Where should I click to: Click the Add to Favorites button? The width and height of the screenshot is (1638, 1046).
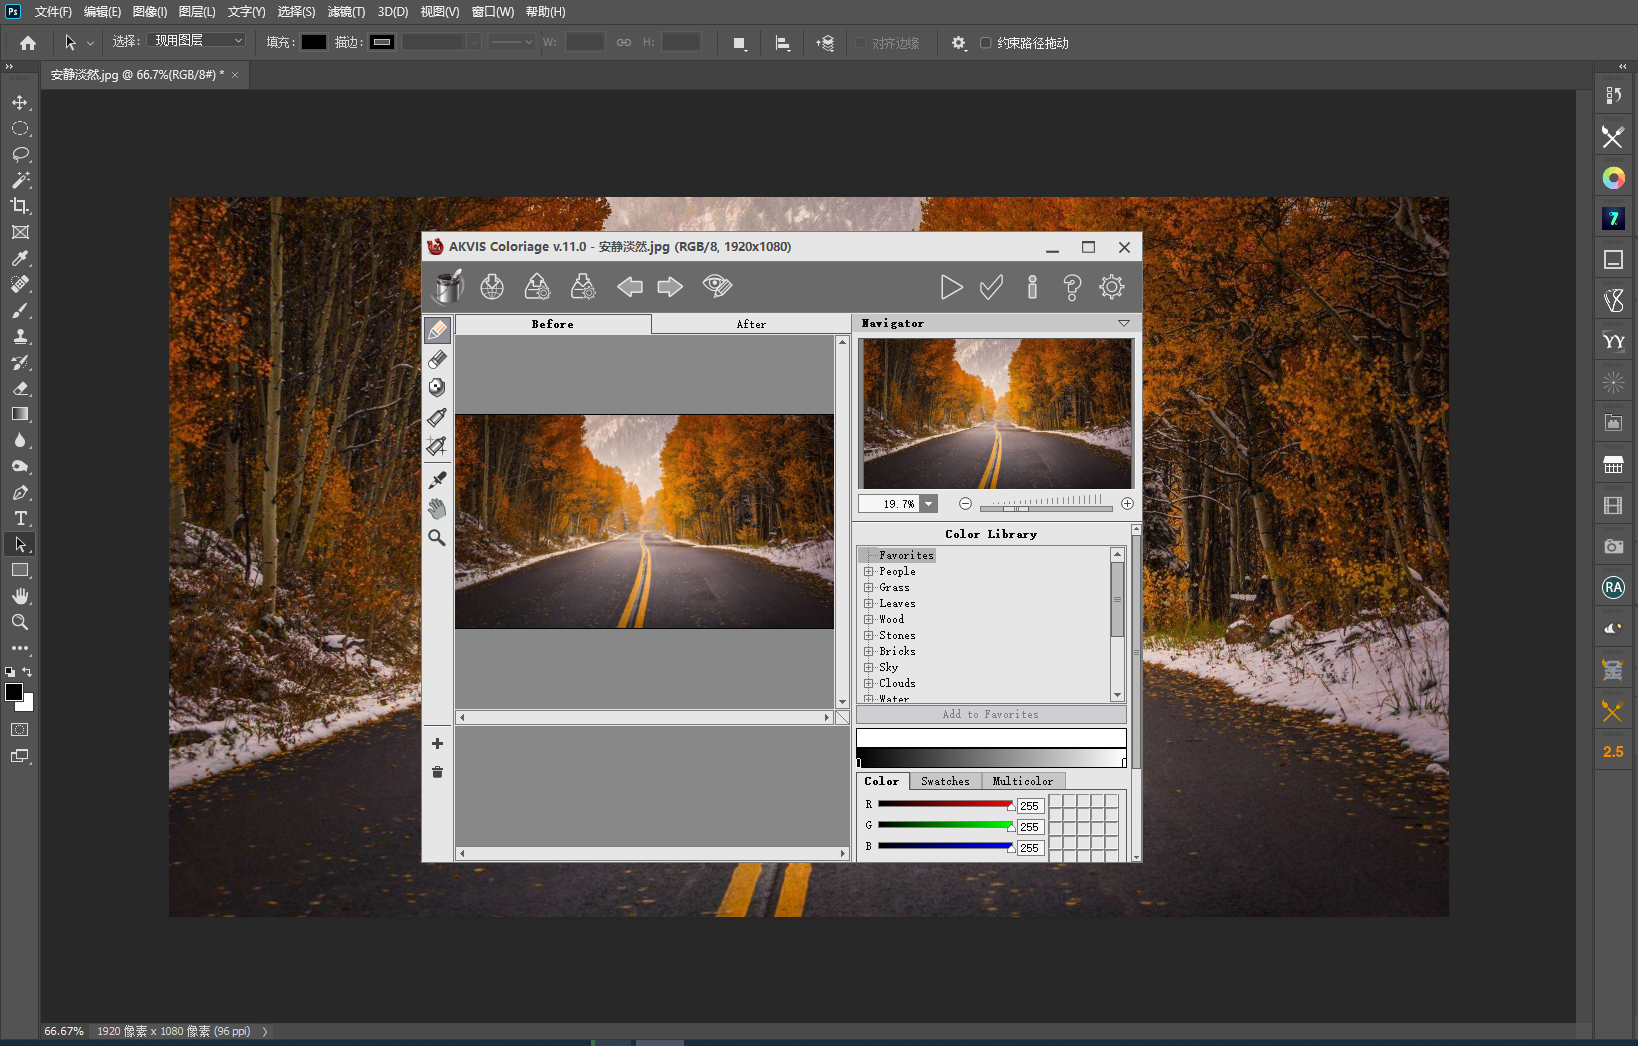pyautogui.click(x=991, y=715)
